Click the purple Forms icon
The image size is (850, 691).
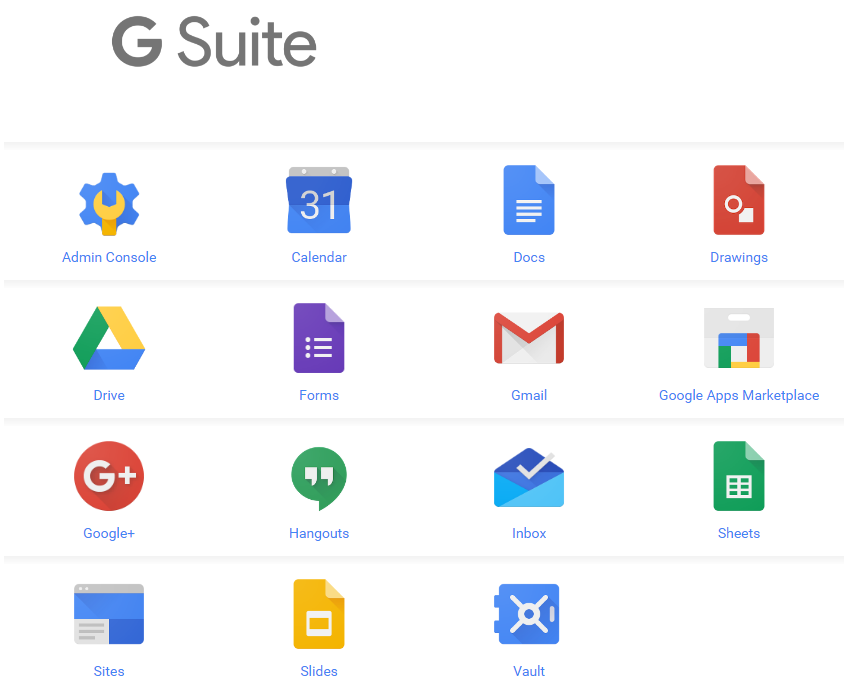pos(319,338)
